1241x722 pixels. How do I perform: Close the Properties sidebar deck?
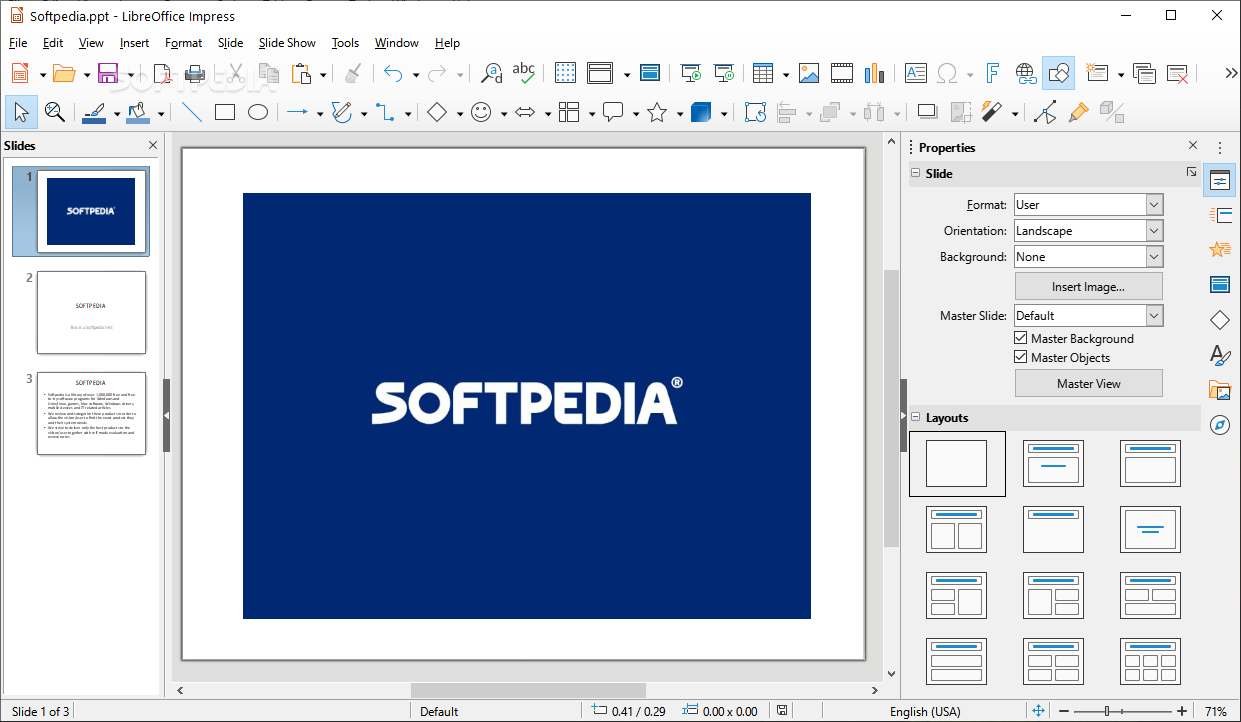tap(1192, 146)
